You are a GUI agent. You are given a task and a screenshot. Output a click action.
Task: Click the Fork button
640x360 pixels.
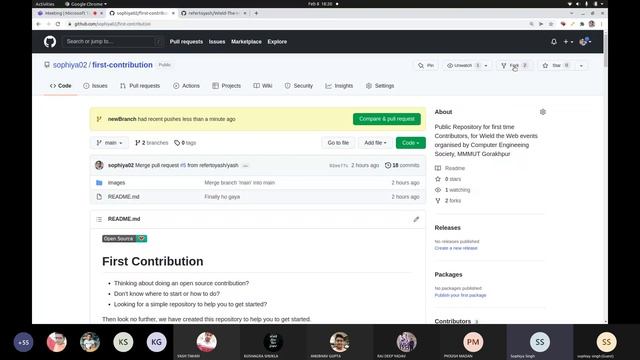pyautogui.click(x=514, y=65)
